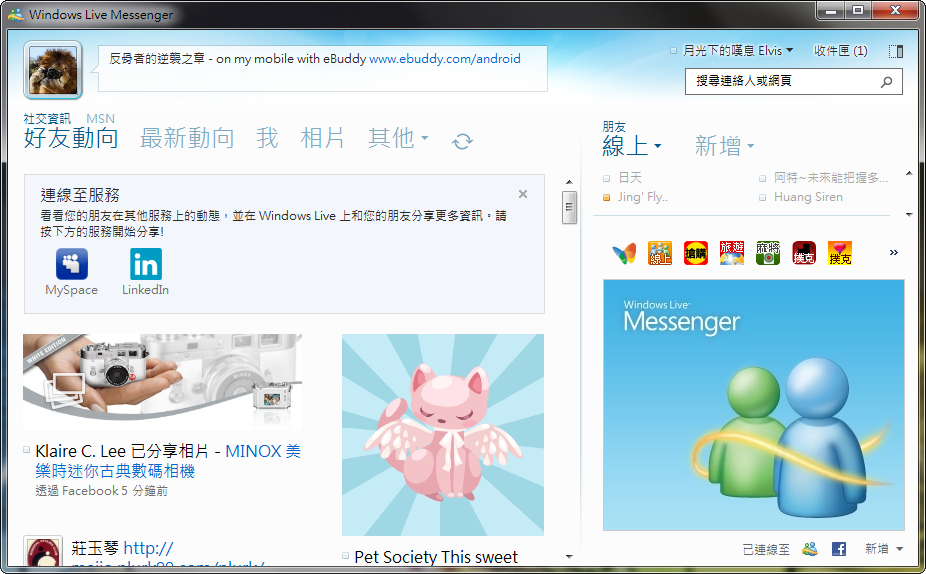926x574 pixels.
Task: Open the 月光下的嘆息 Elvis status dropdown
Action: [790, 50]
